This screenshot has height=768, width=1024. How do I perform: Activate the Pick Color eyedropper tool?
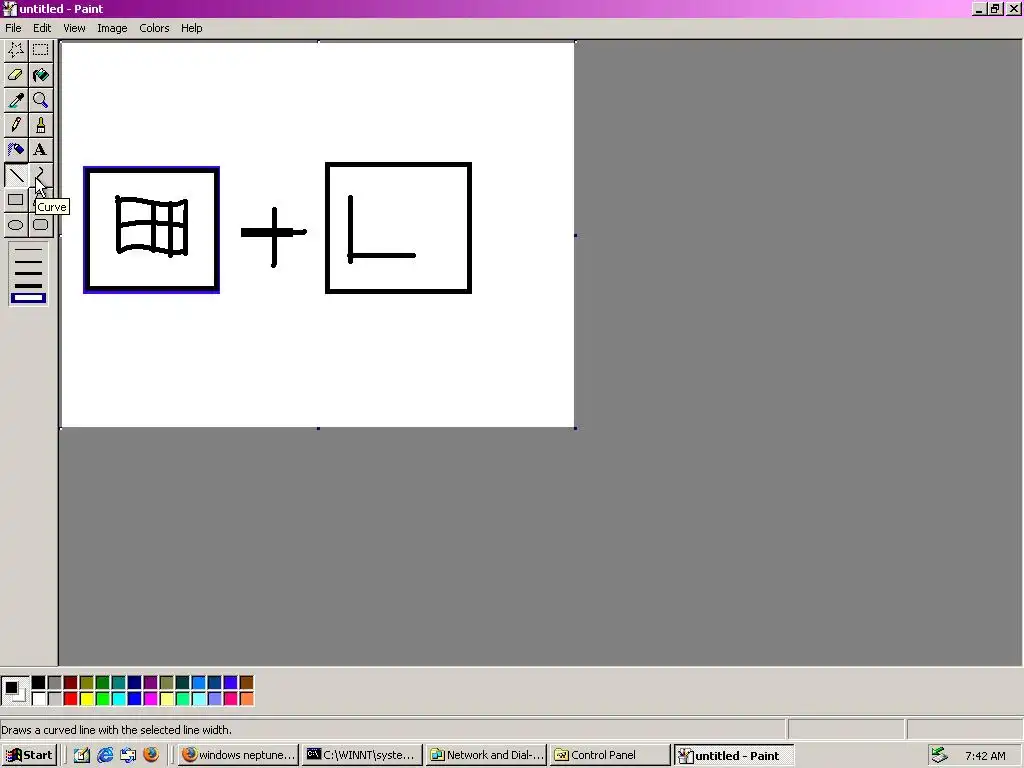coord(16,100)
